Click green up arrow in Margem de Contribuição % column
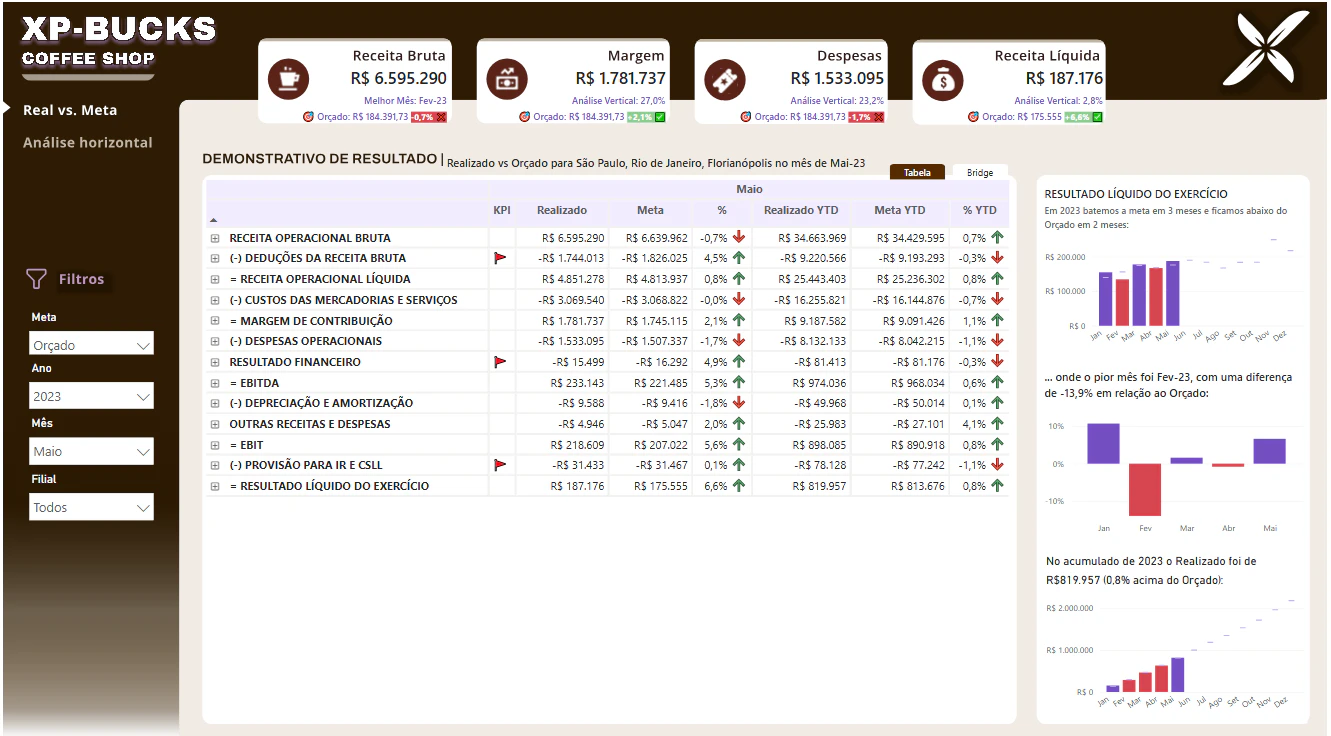Image resolution: width=1331 pixels, height=736 pixels. [x=738, y=321]
